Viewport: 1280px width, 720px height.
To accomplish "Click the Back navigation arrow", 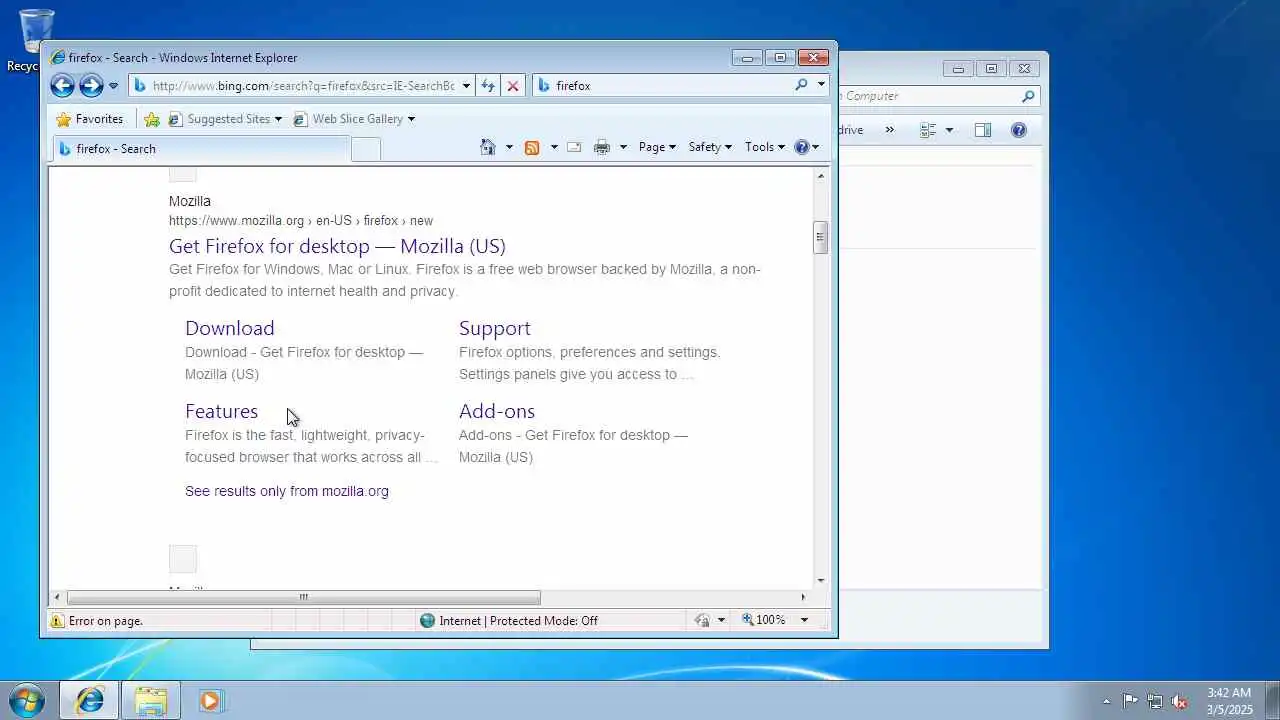I will click(x=62, y=86).
